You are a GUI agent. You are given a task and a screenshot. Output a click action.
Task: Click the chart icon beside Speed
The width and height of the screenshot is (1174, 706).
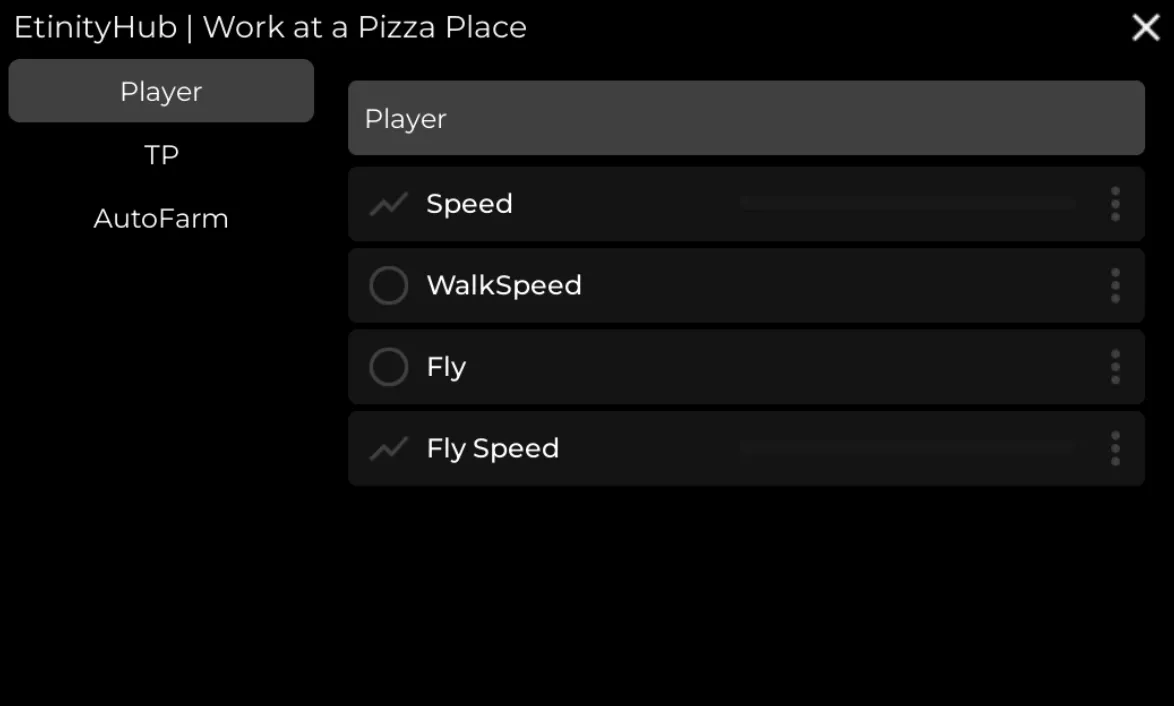(x=388, y=204)
